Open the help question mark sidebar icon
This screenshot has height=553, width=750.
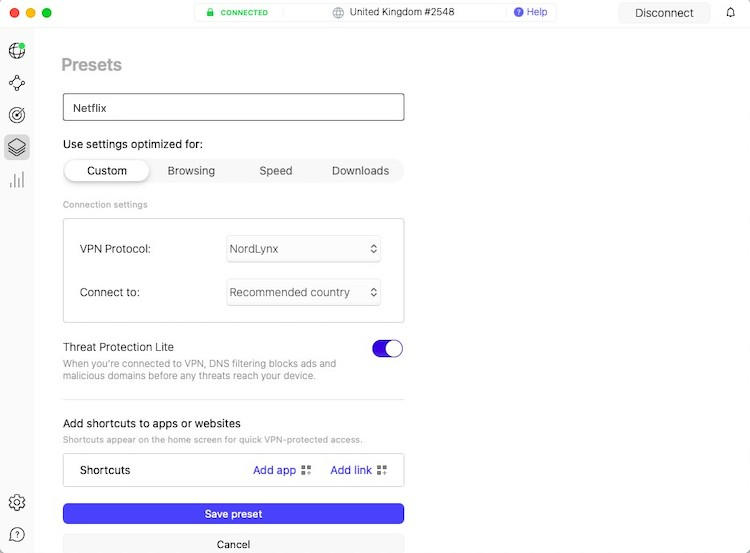pyautogui.click(x=17, y=534)
